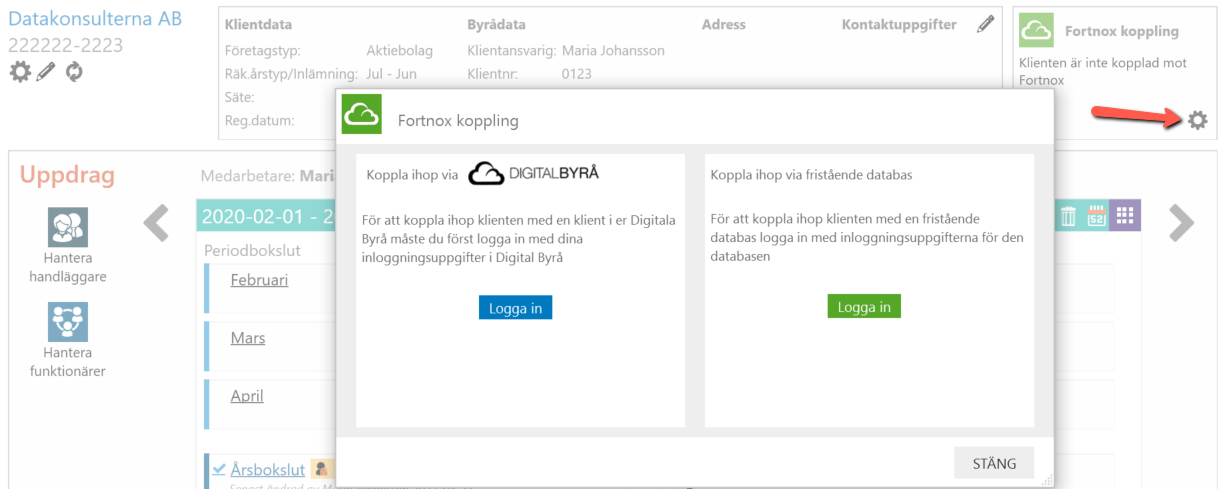Click the trash can icon in period header
This screenshot has height=489, width=1221.
1068,215
